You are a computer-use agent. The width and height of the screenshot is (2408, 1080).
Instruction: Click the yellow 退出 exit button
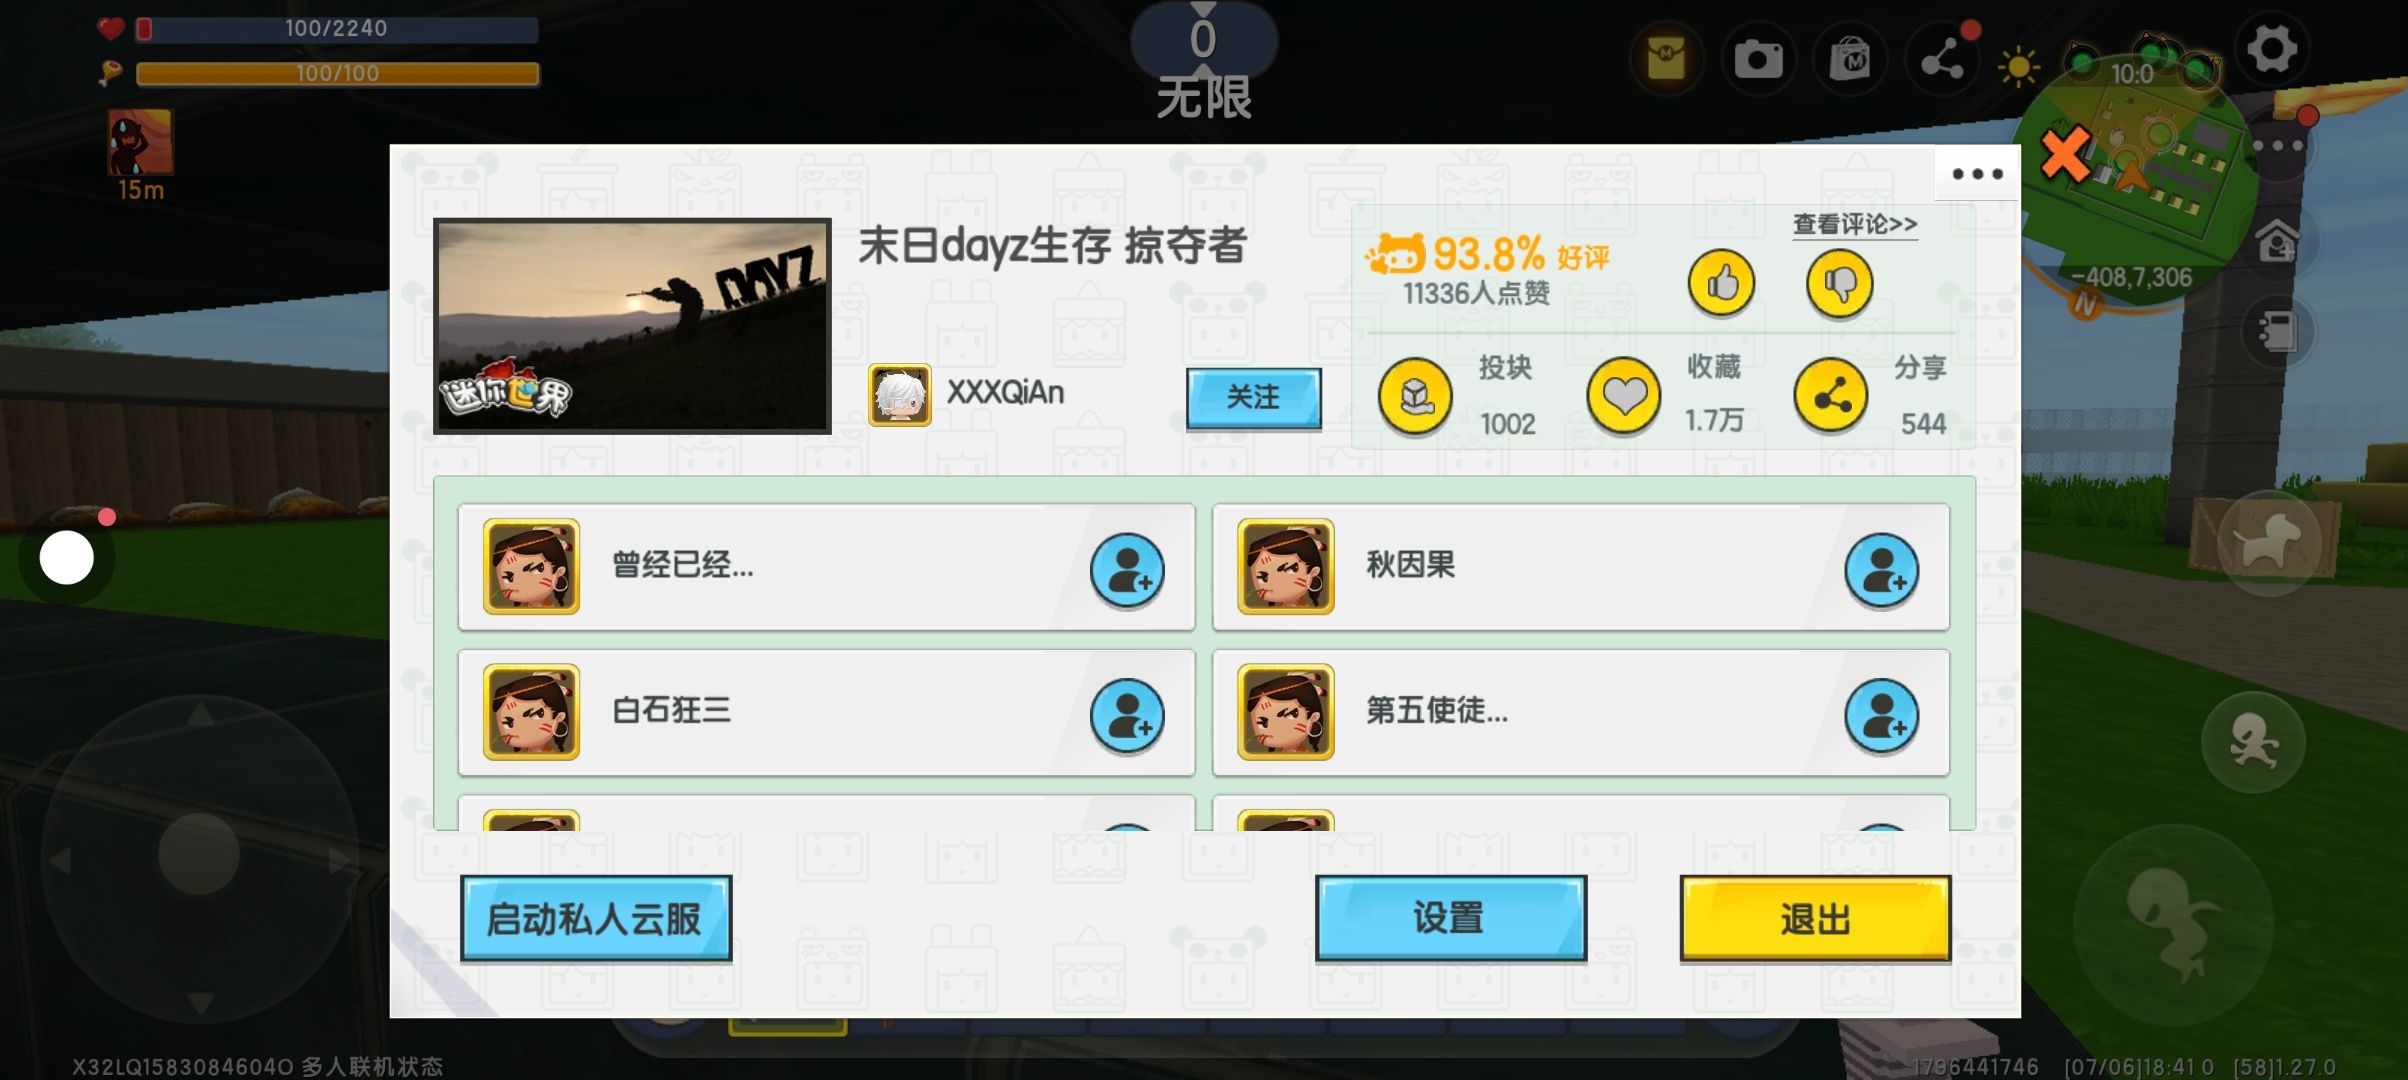1815,918
